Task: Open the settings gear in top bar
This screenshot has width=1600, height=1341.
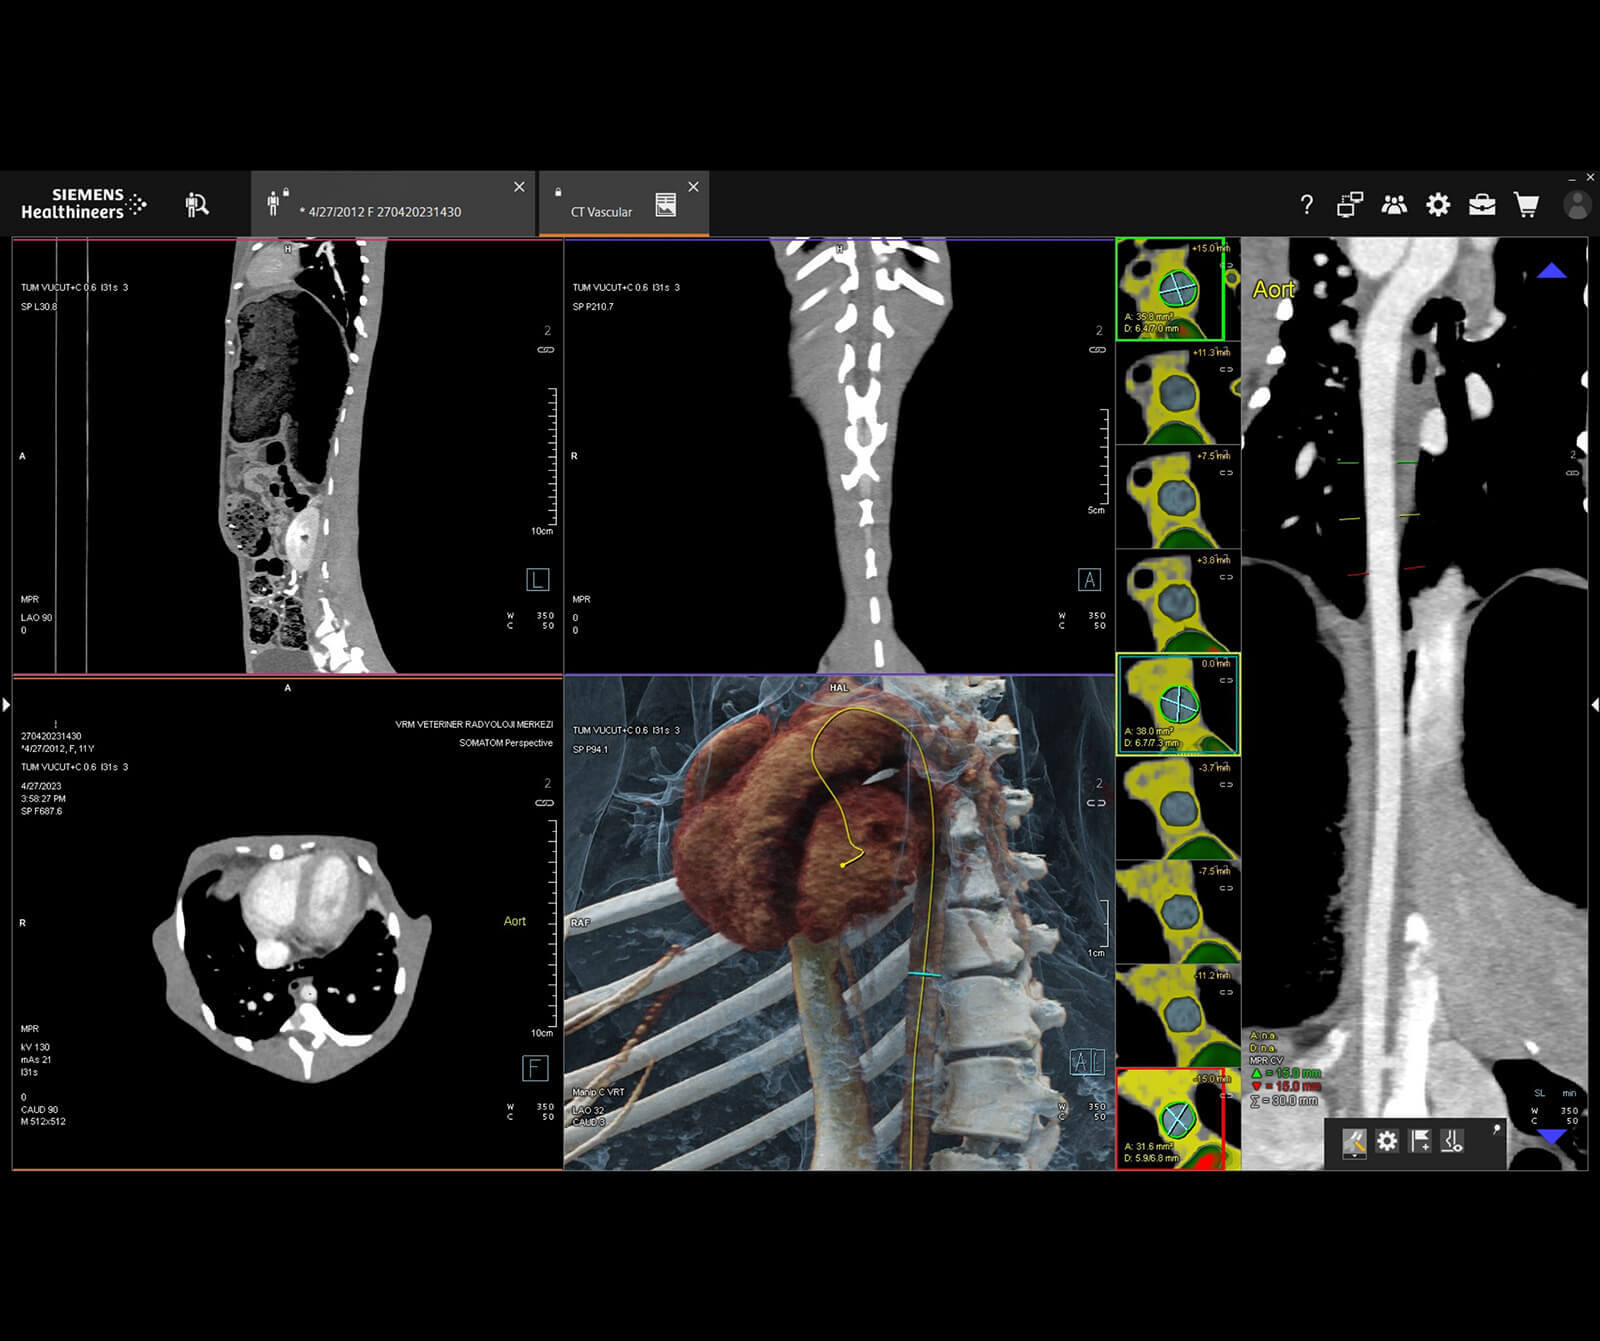Action: 1437,205
